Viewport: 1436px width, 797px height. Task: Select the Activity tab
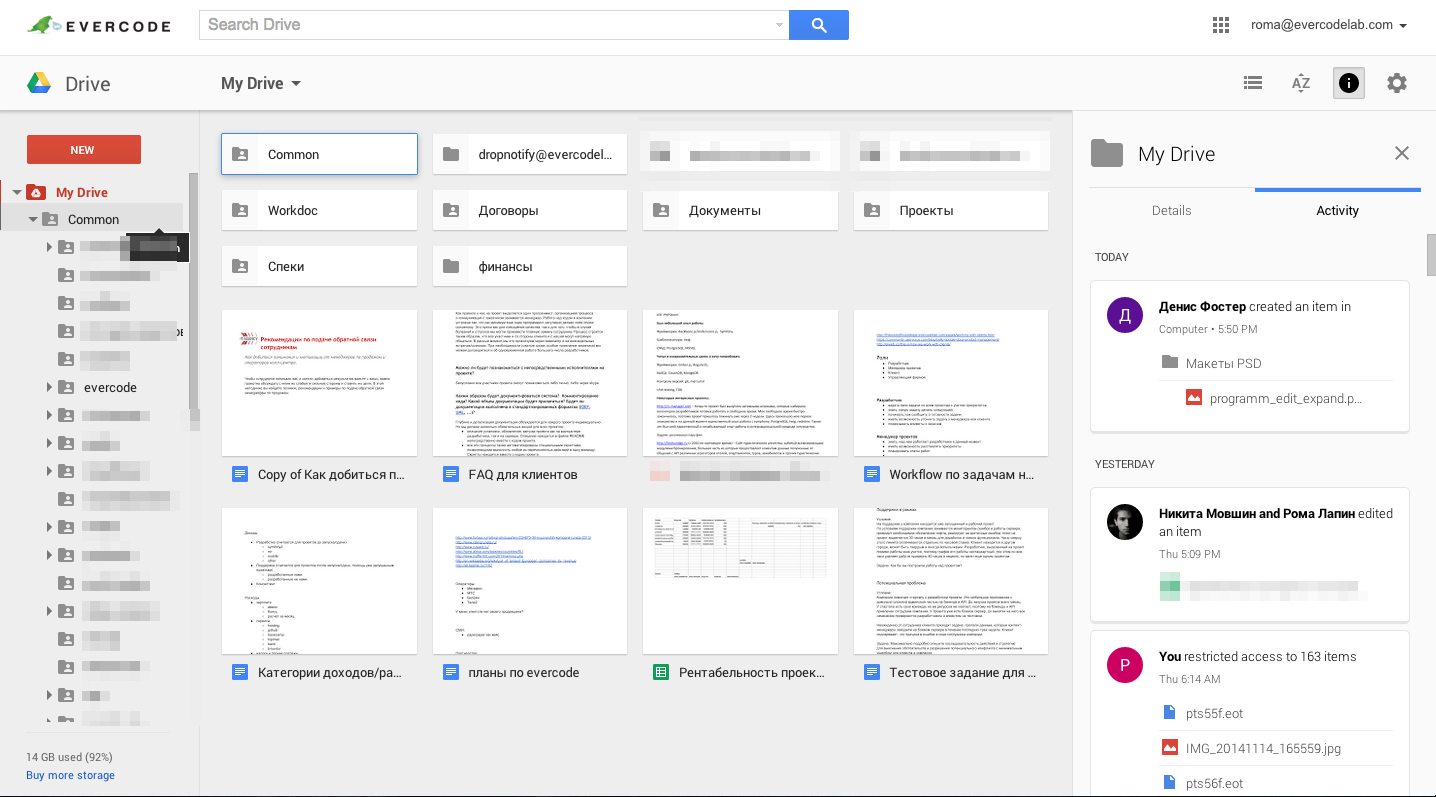point(1337,210)
